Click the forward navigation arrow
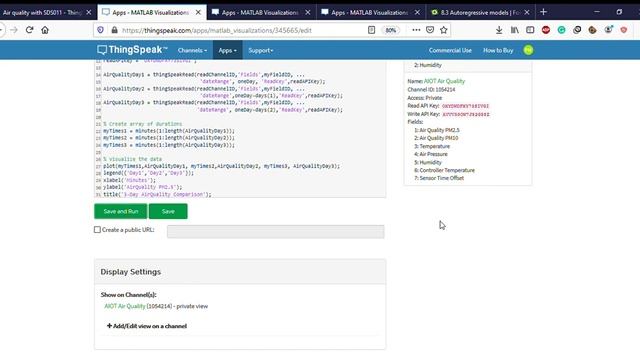Screen dimensions: 640x360 click(14, 30)
